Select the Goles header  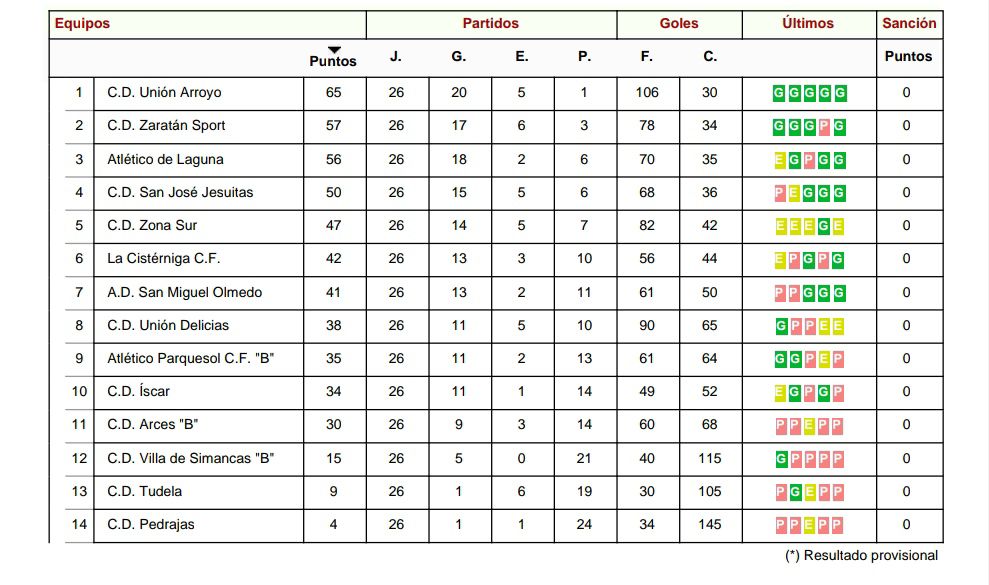coord(679,23)
